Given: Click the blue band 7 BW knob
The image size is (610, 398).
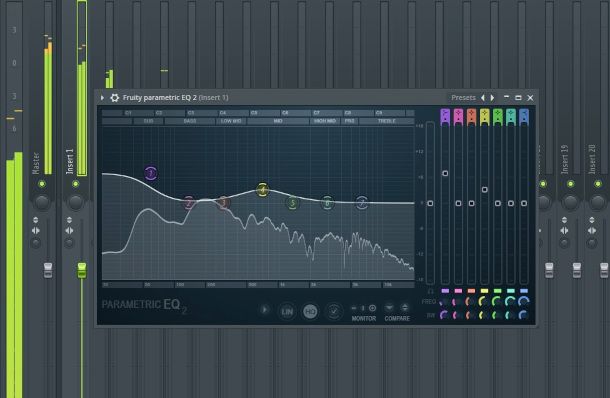Looking at the screenshot, I should pyautogui.click(x=524, y=315).
